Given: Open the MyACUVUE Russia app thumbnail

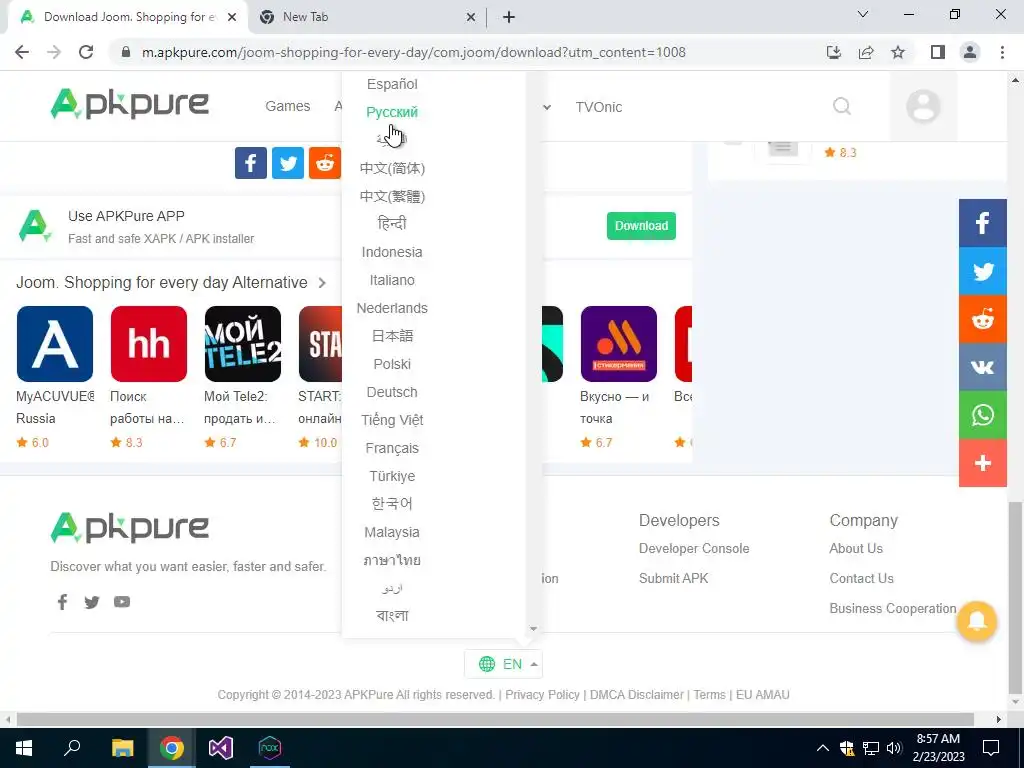Looking at the screenshot, I should pyautogui.click(x=55, y=344).
